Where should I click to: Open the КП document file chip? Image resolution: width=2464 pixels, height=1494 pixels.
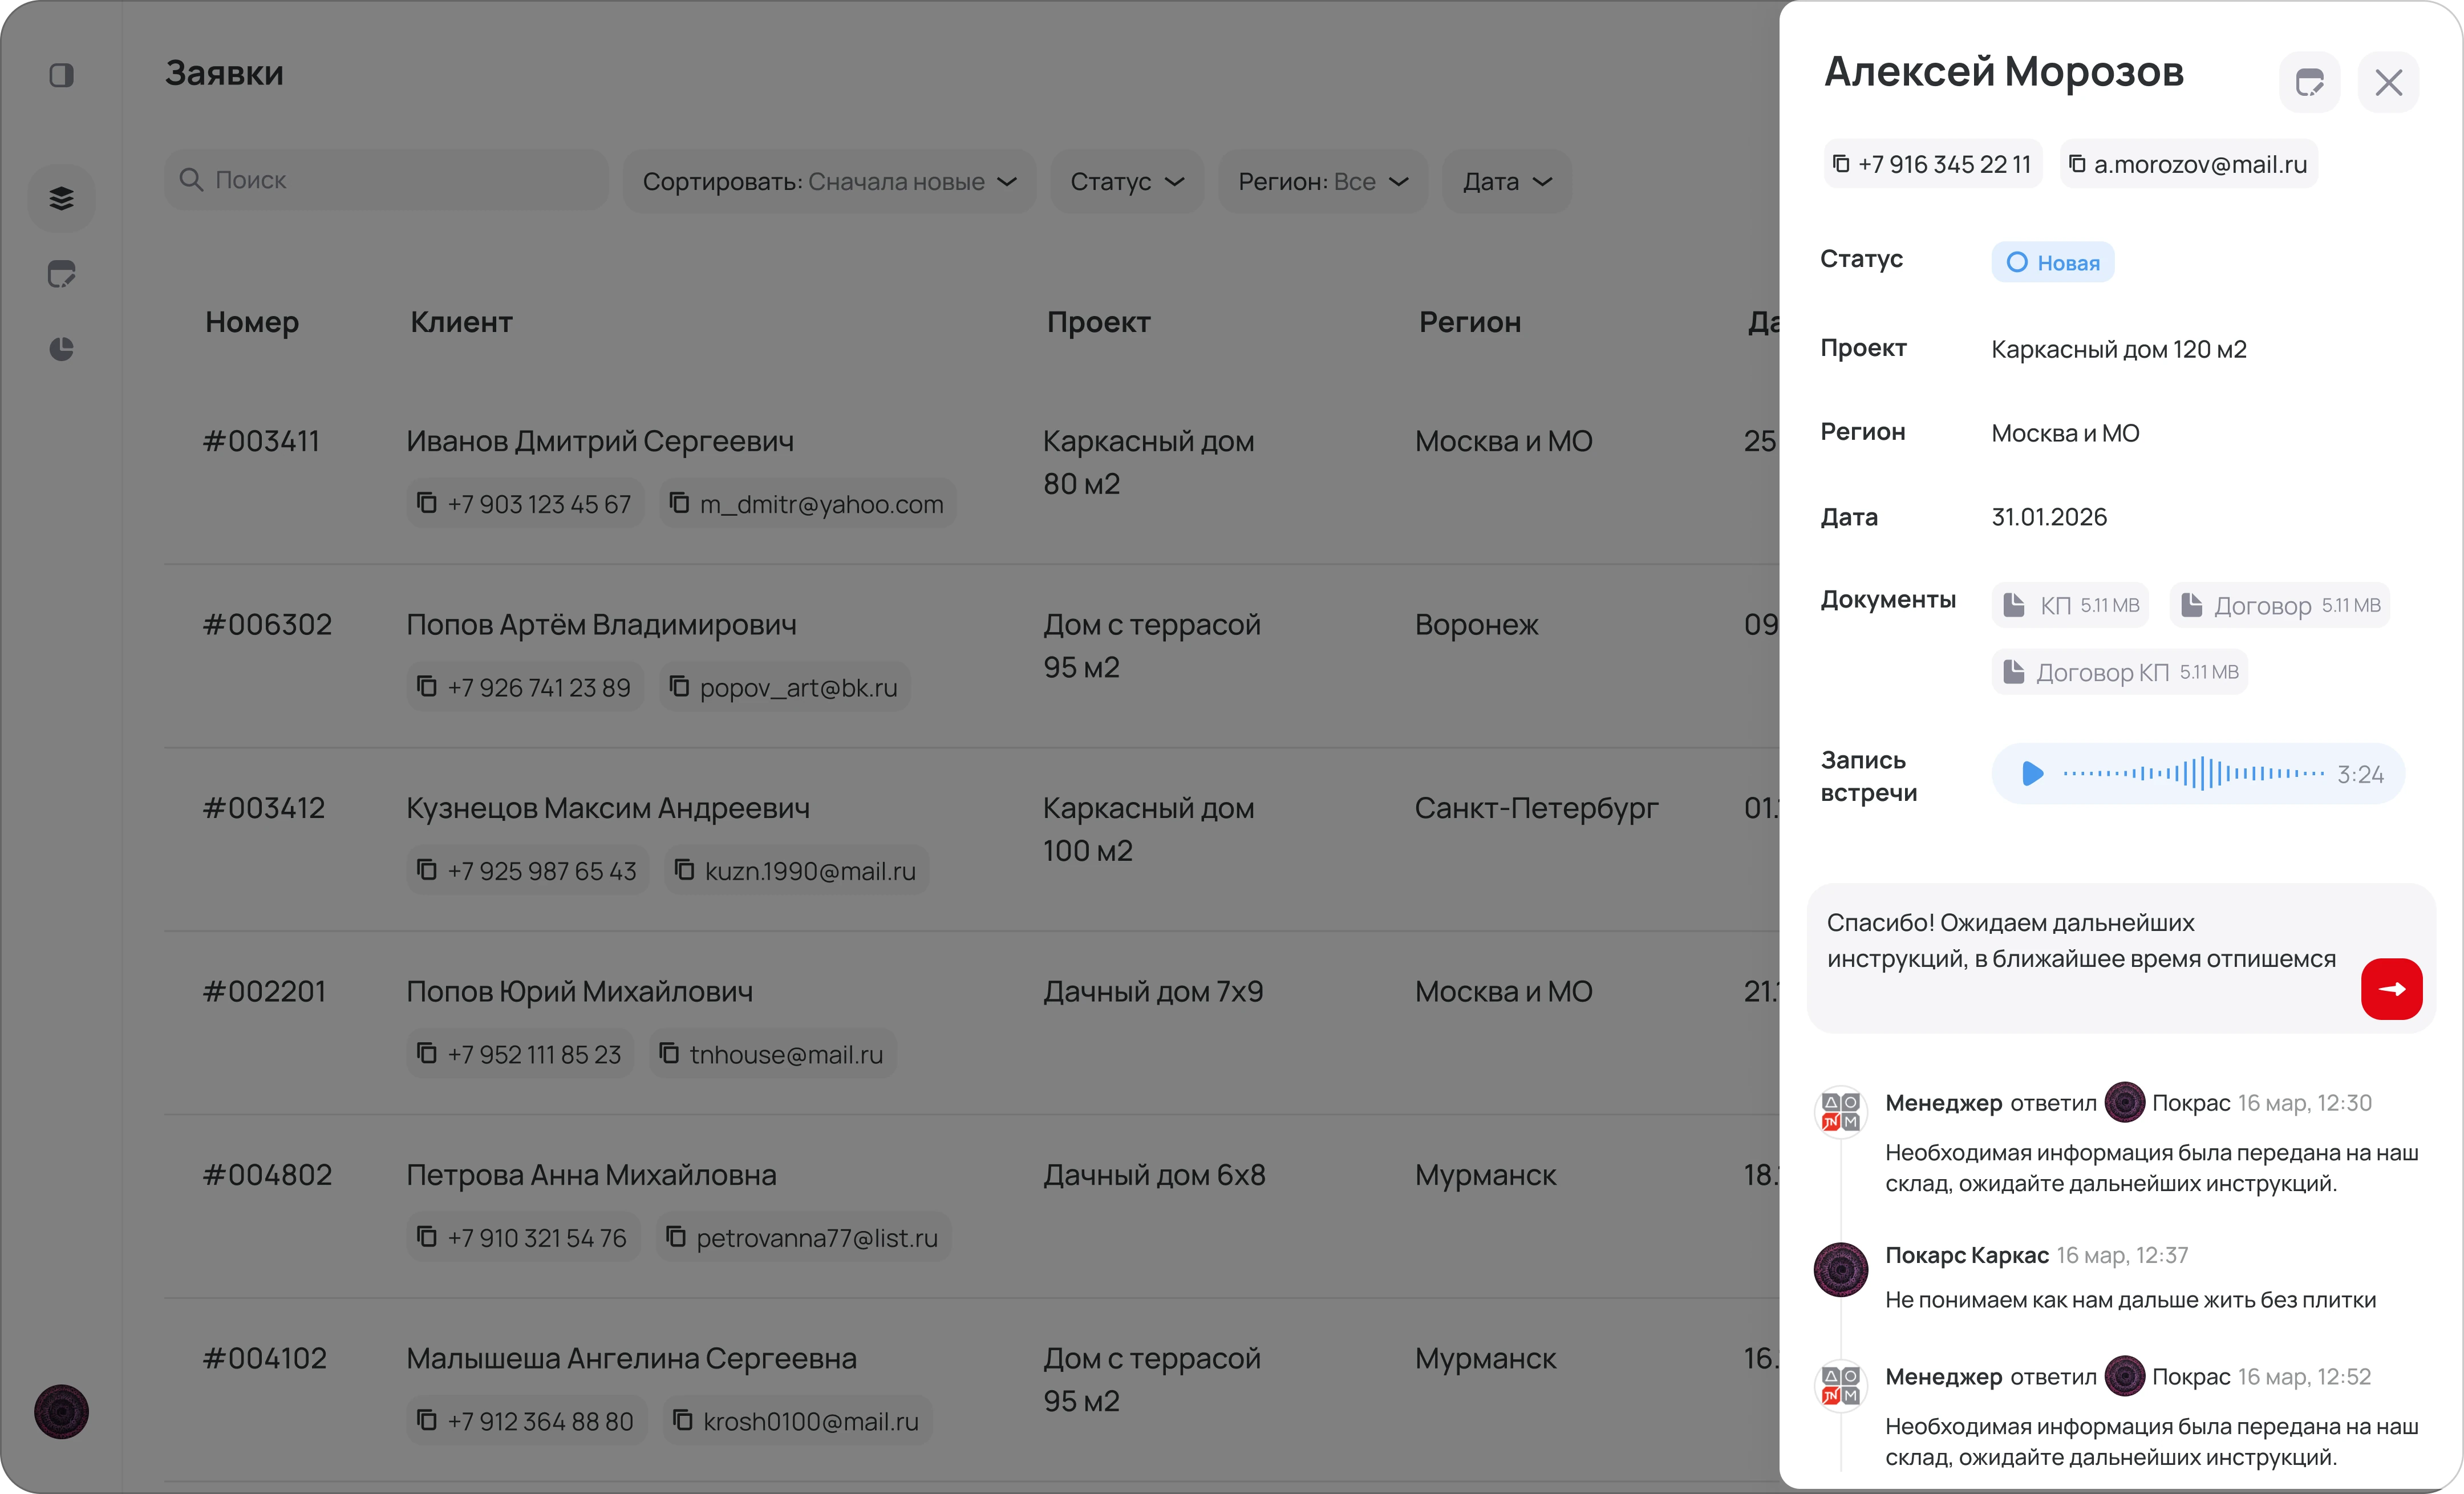click(x=2070, y=605)
